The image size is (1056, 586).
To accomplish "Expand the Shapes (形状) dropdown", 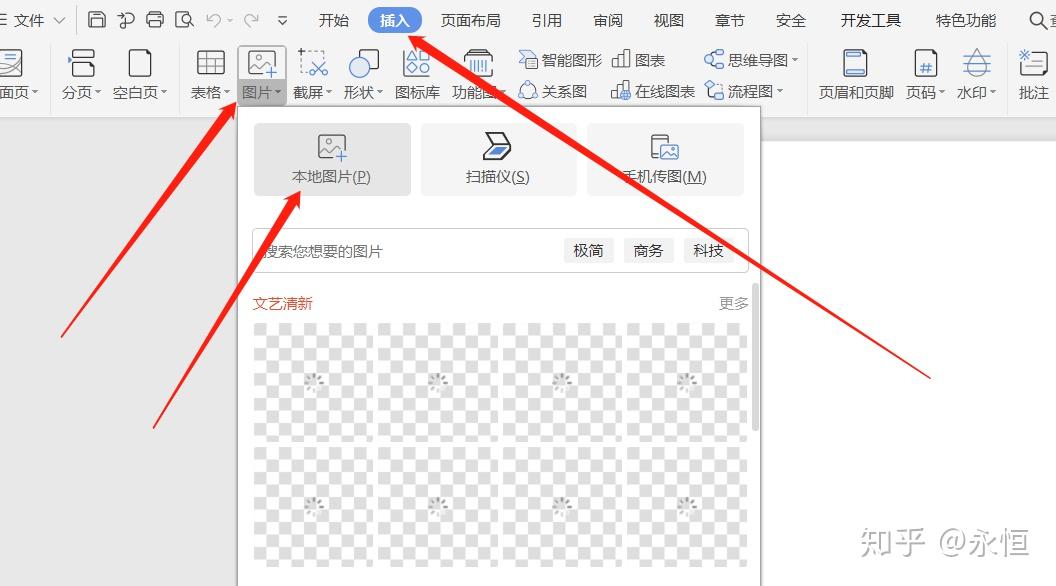I will [363, 92].
